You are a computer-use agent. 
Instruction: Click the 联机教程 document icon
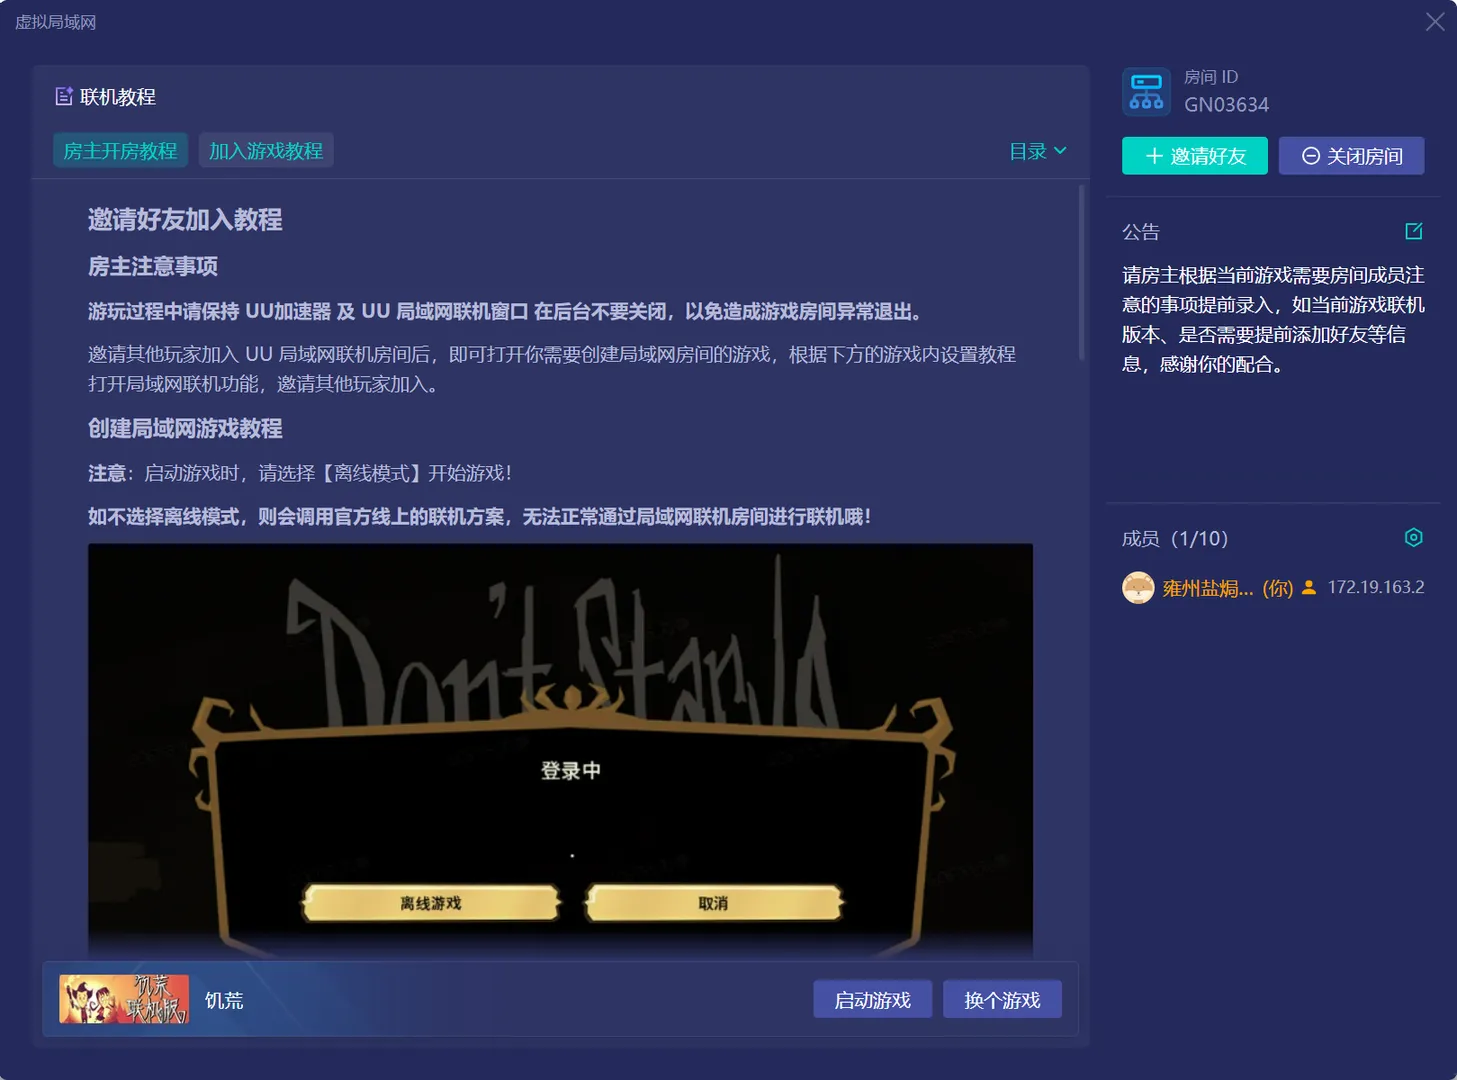[x=64, y=96]
